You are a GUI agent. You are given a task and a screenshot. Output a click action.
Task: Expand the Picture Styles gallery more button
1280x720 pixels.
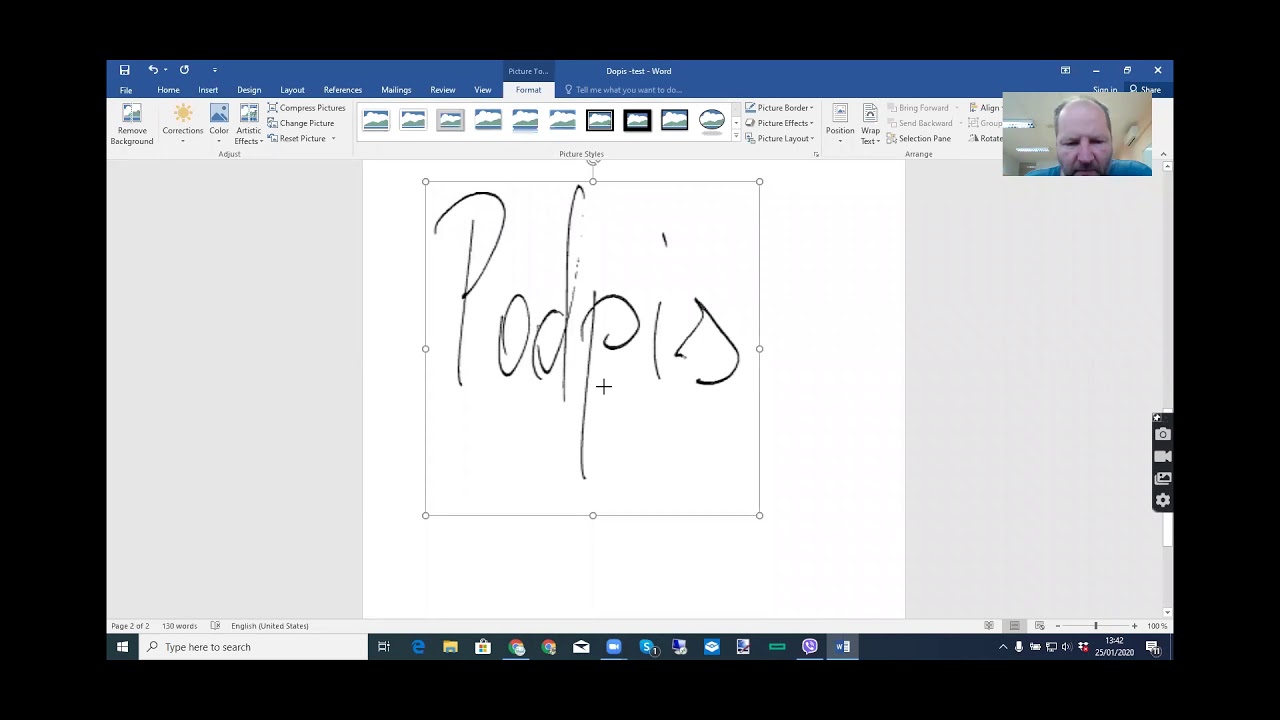point(737,137)
